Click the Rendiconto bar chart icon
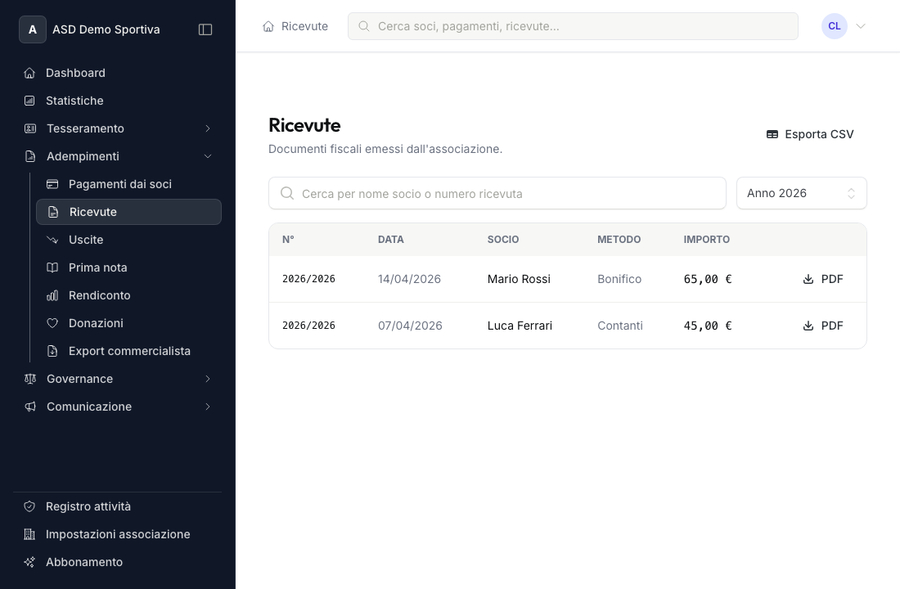This screenshot has width=900, height=589. (x=53, y=296)
